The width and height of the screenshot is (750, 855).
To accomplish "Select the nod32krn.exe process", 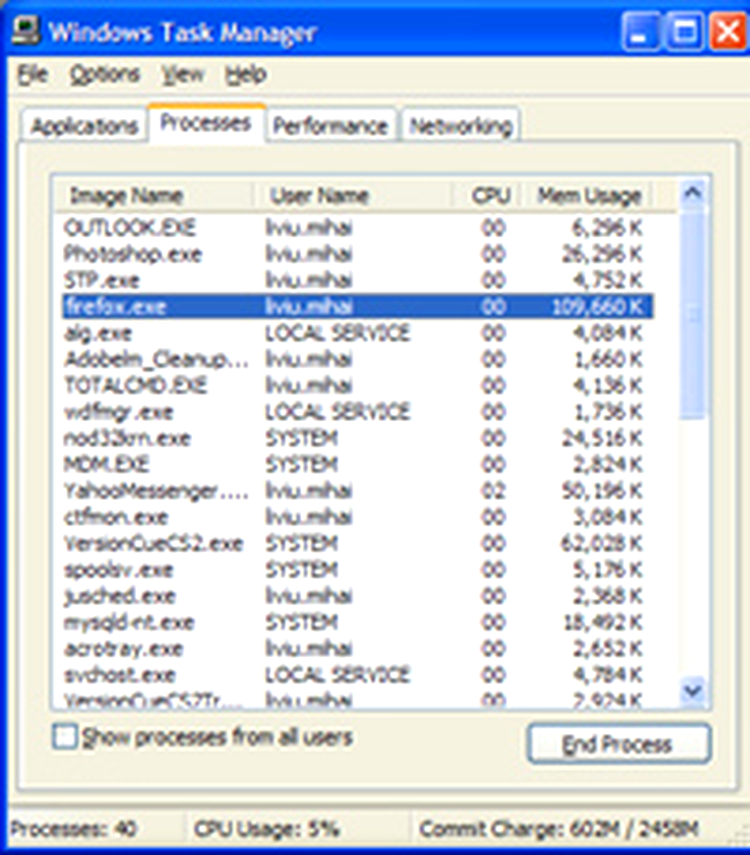I will pos(357,438).
